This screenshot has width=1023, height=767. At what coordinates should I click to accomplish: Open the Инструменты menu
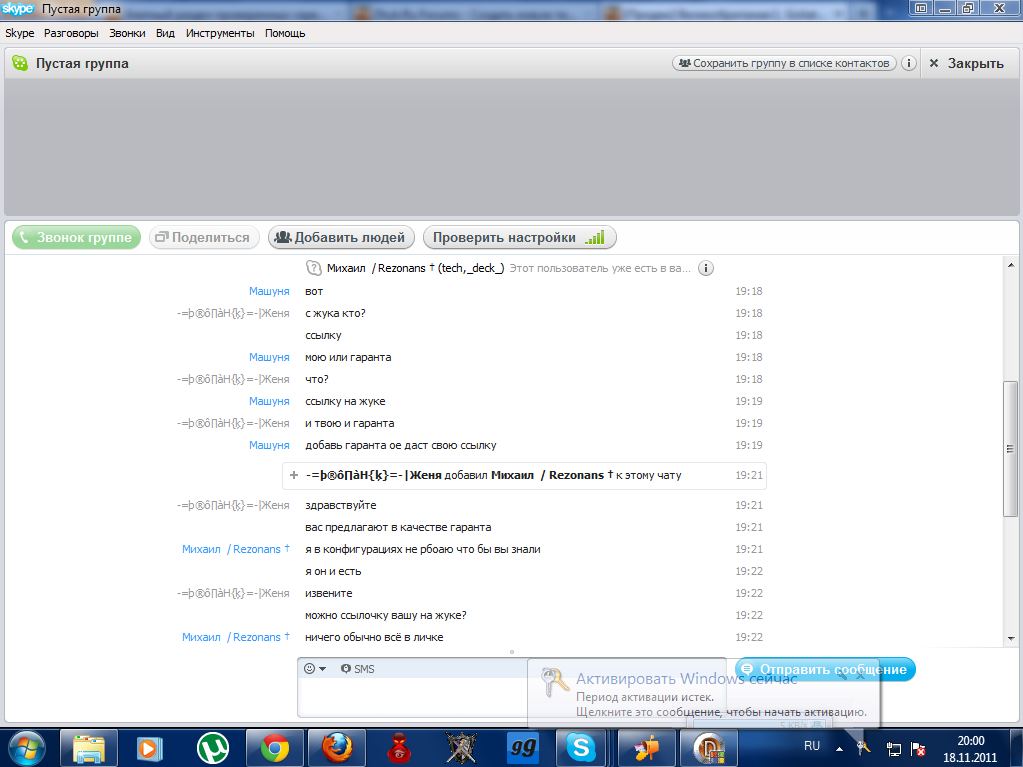[x=220, y=33]
